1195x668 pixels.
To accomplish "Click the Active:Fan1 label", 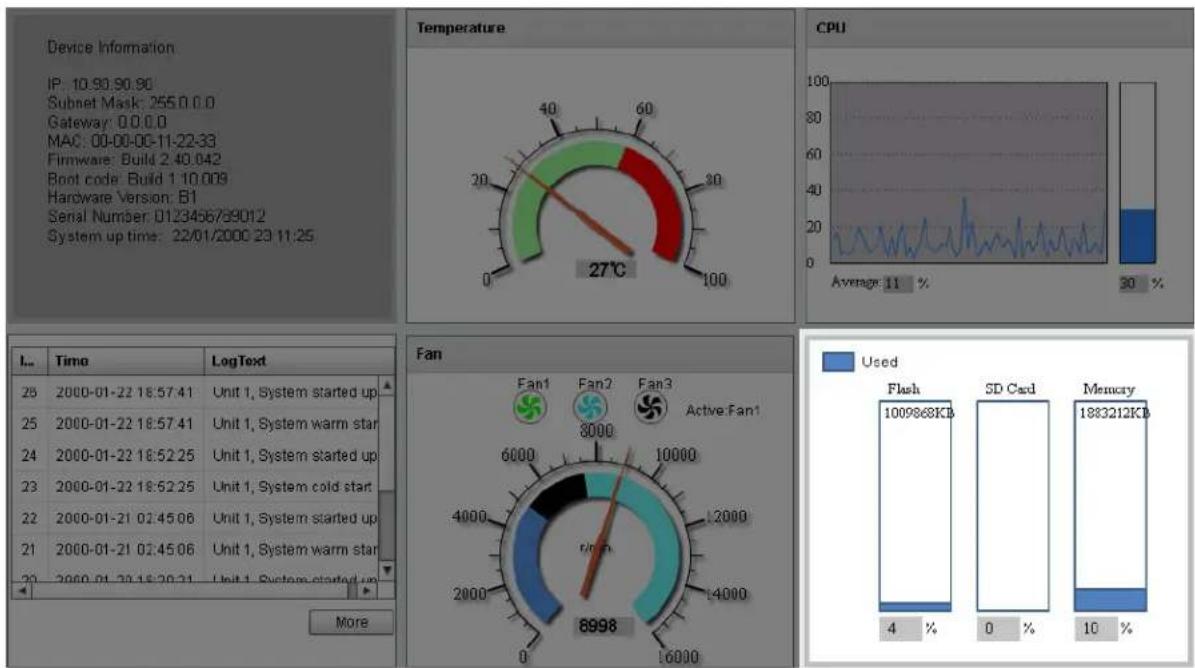I will 722,411.
